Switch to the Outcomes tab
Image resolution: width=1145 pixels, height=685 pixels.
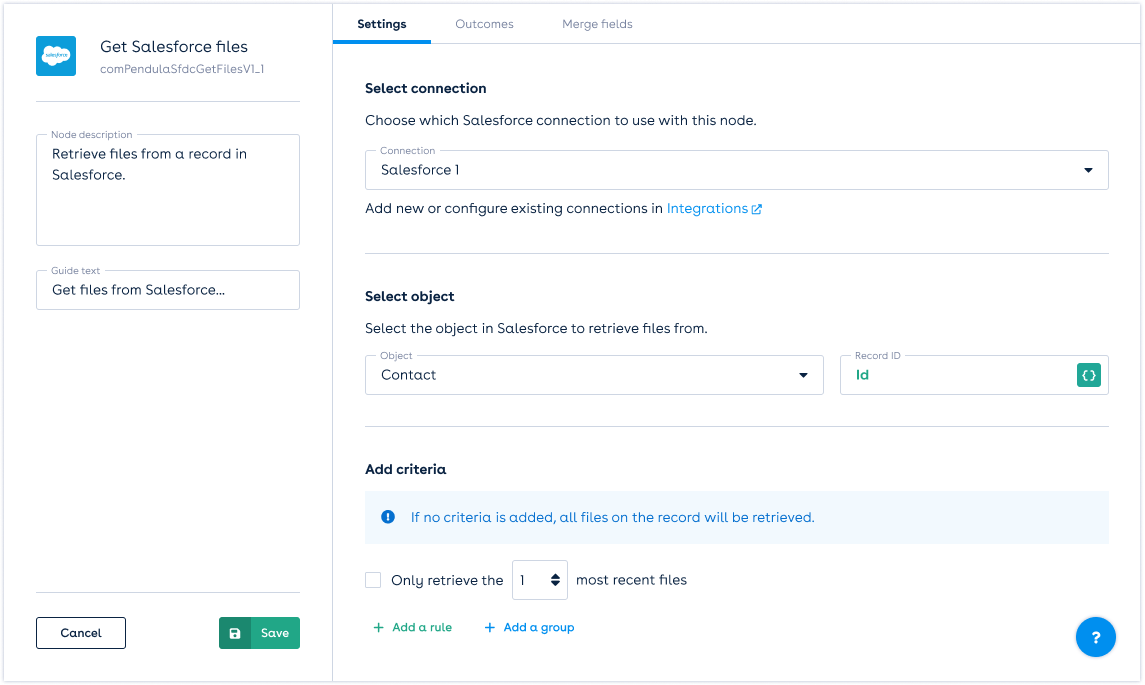tap(484, 24)
